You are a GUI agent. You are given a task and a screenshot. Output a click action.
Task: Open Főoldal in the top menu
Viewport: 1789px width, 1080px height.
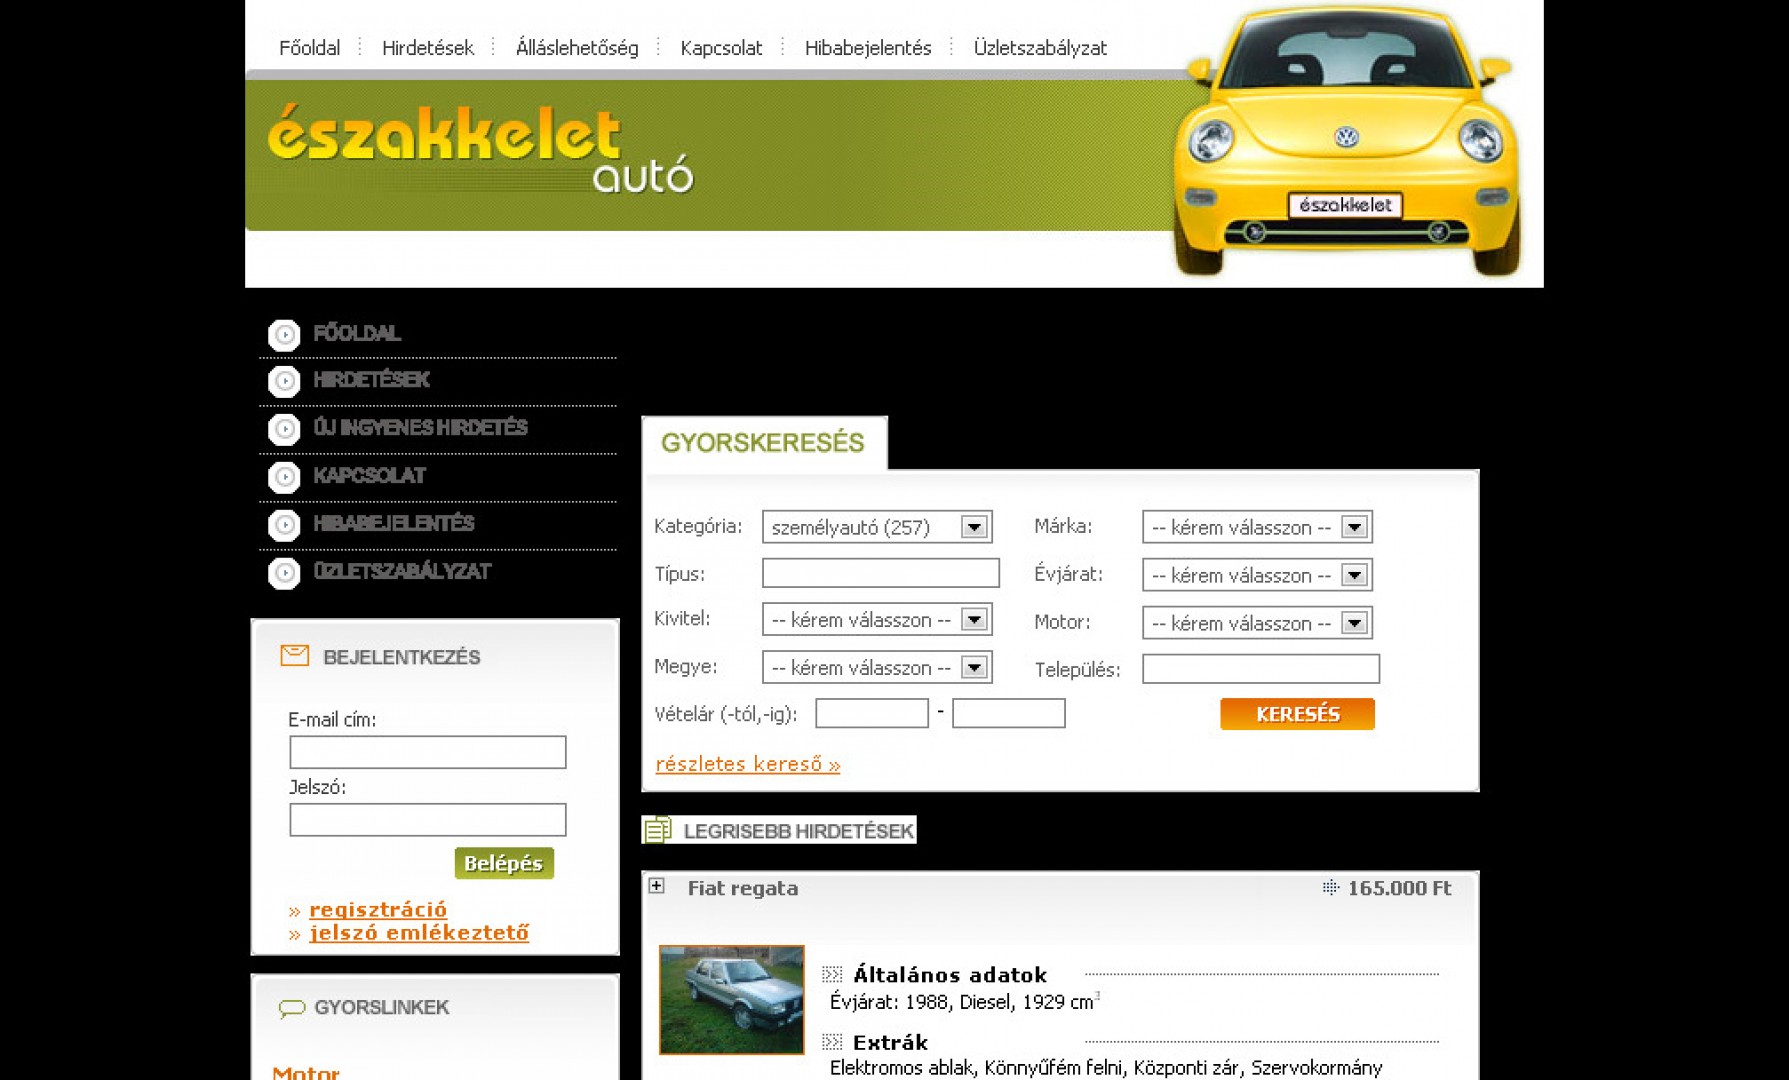tap(309, 48)
